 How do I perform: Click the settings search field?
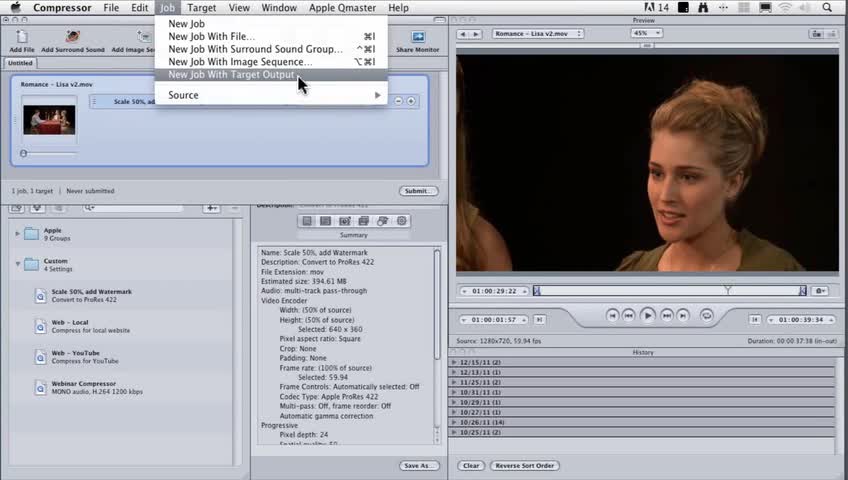(133, 208)
